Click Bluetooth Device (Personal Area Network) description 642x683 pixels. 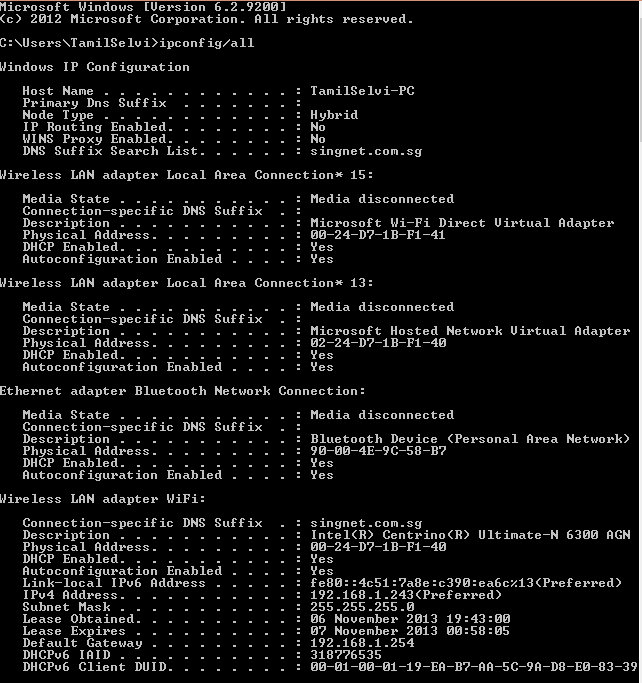470,439
